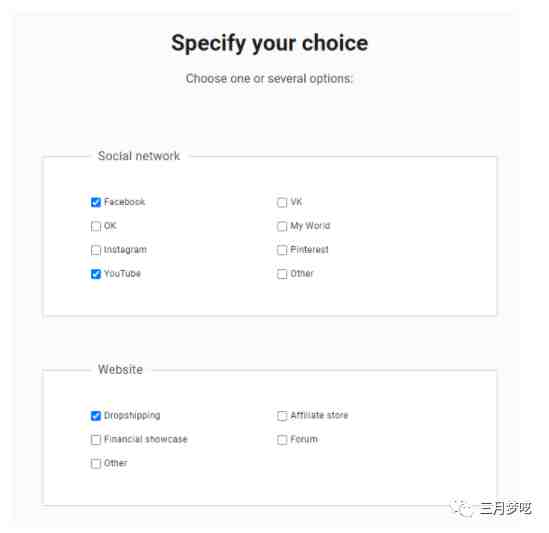Click the Facebook label text
Screen dimensions: 549x533
coord(124,202)
